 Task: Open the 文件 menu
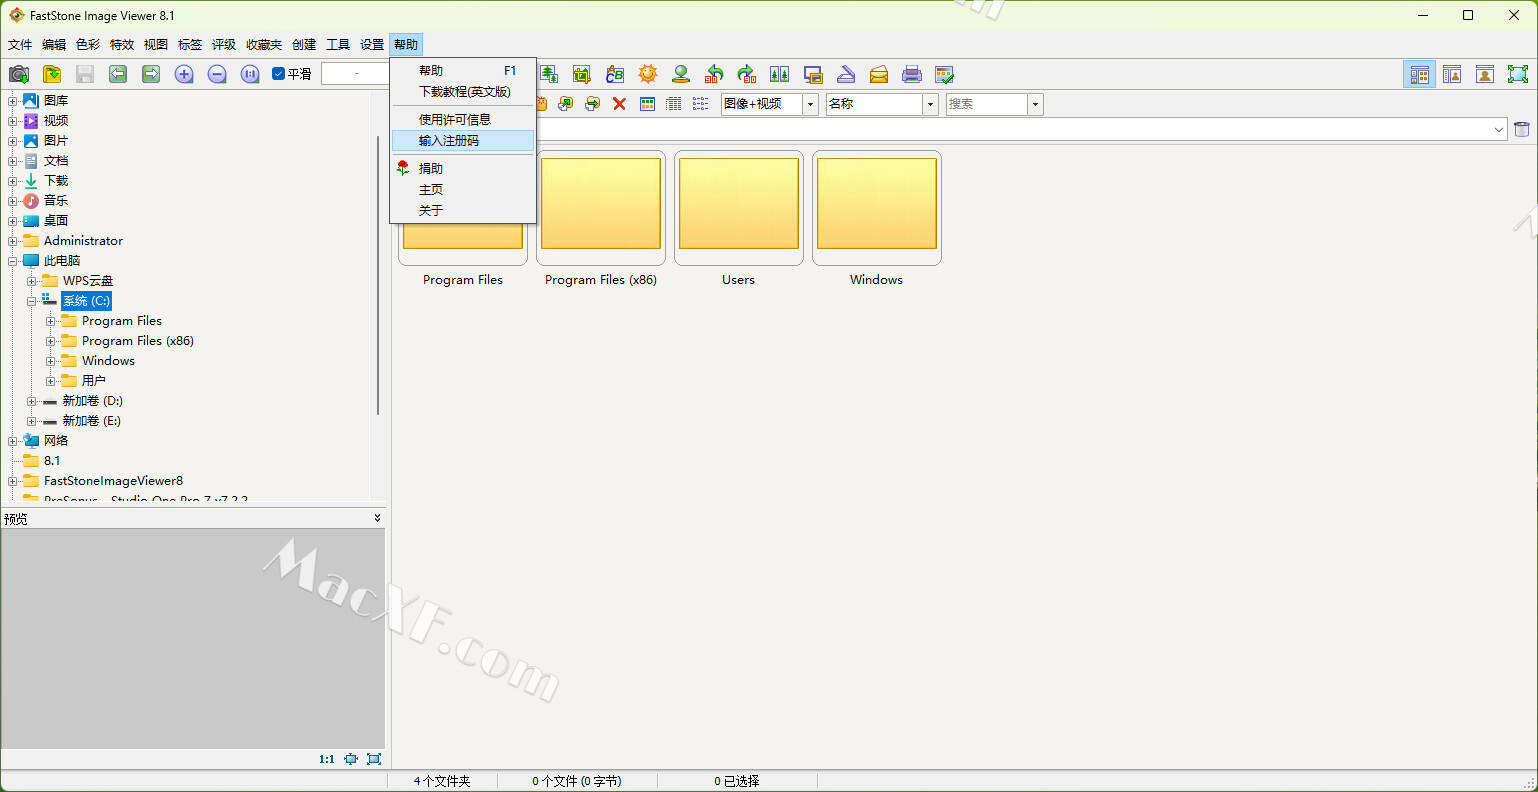click(x=20, y=45)
